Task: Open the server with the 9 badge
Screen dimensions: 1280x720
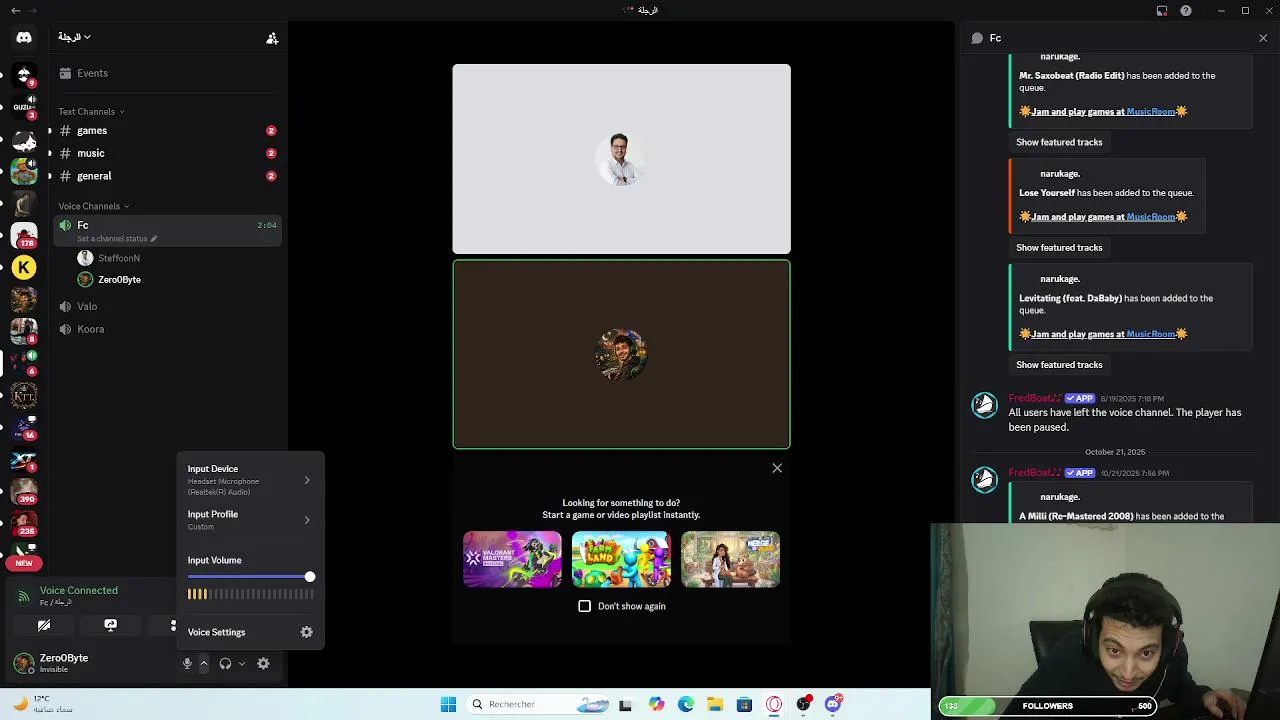Action: click(24, 74)
